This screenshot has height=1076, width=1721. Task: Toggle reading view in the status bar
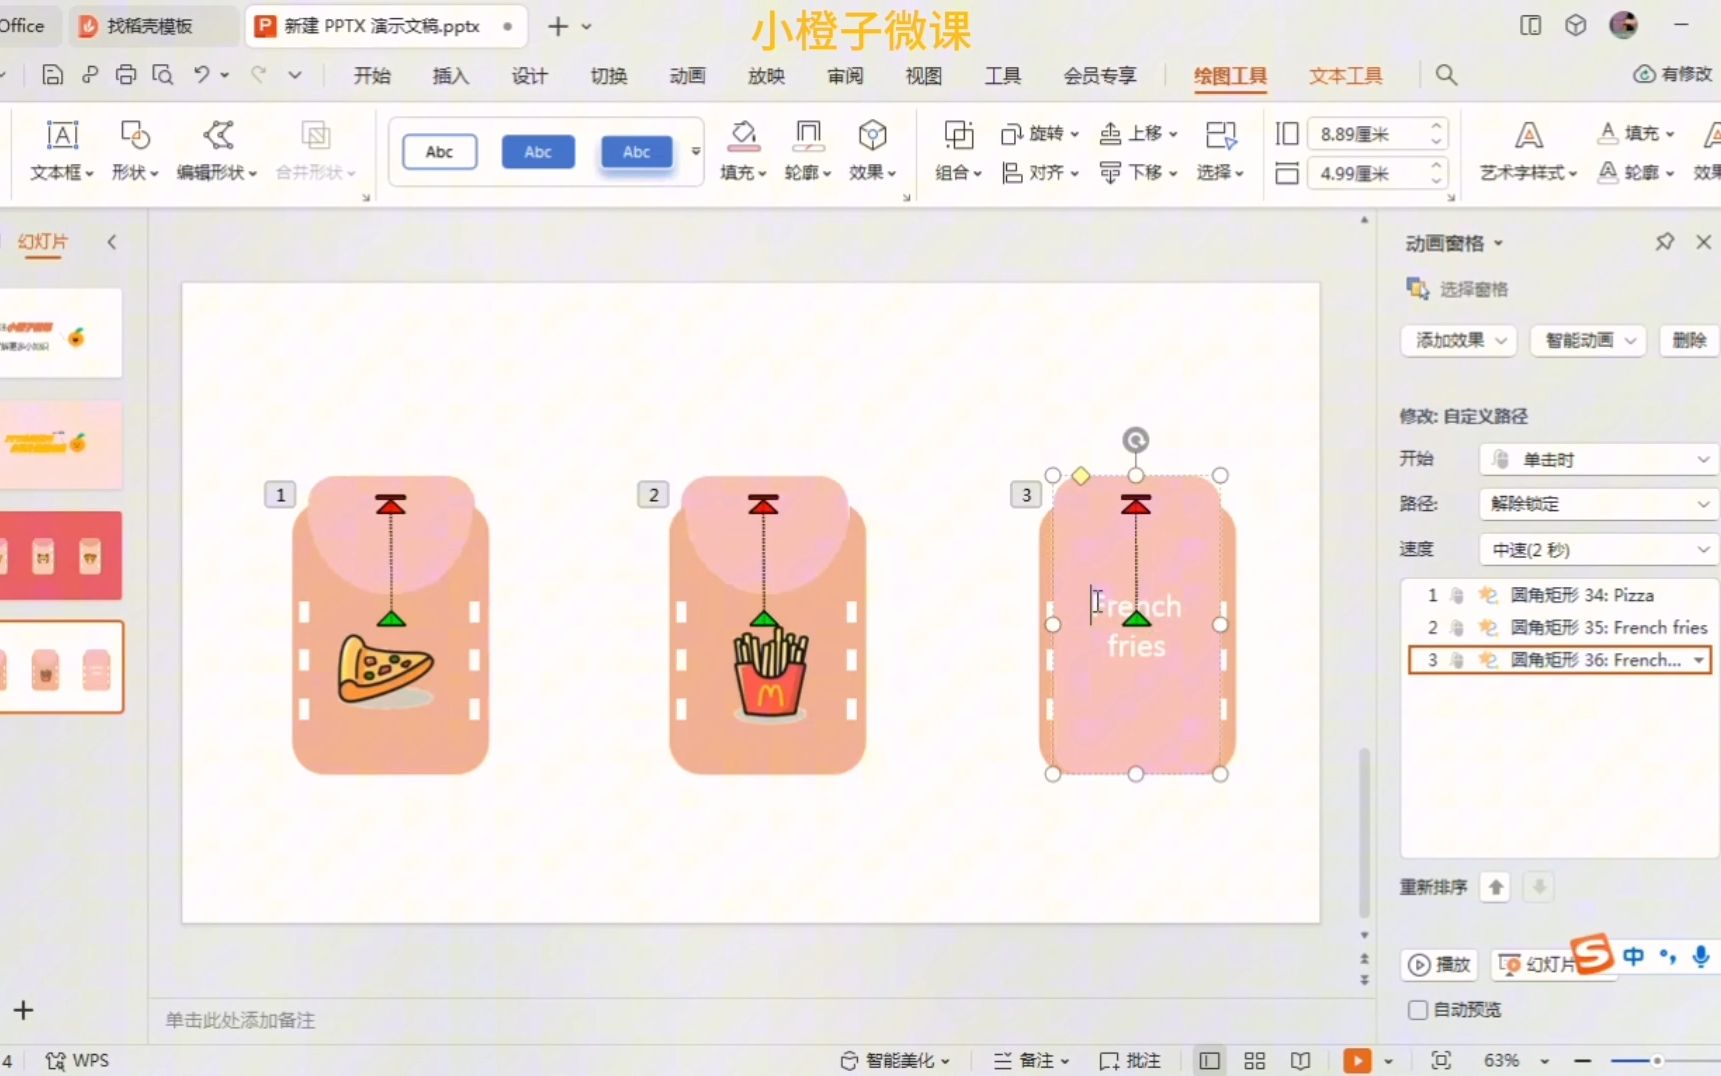[x=1299, y=1059]
